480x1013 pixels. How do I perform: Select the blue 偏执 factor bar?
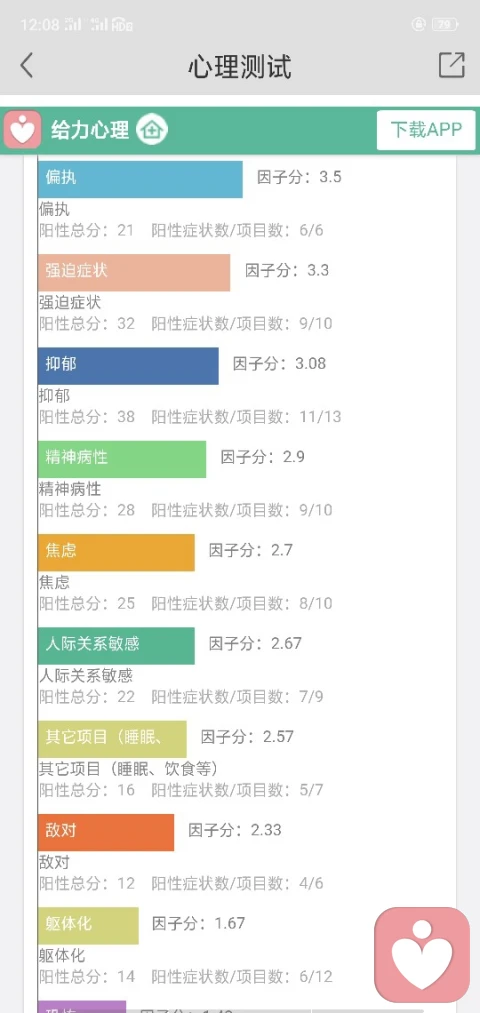[x=140, y=179]
